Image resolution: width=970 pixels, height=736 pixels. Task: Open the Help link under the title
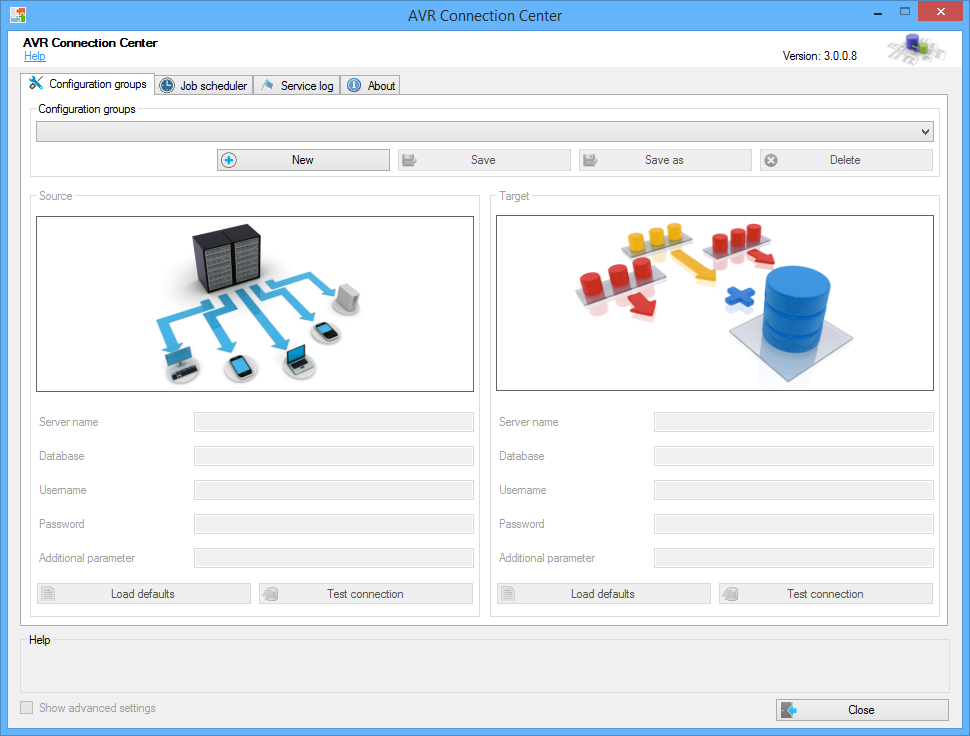point(35,56)
